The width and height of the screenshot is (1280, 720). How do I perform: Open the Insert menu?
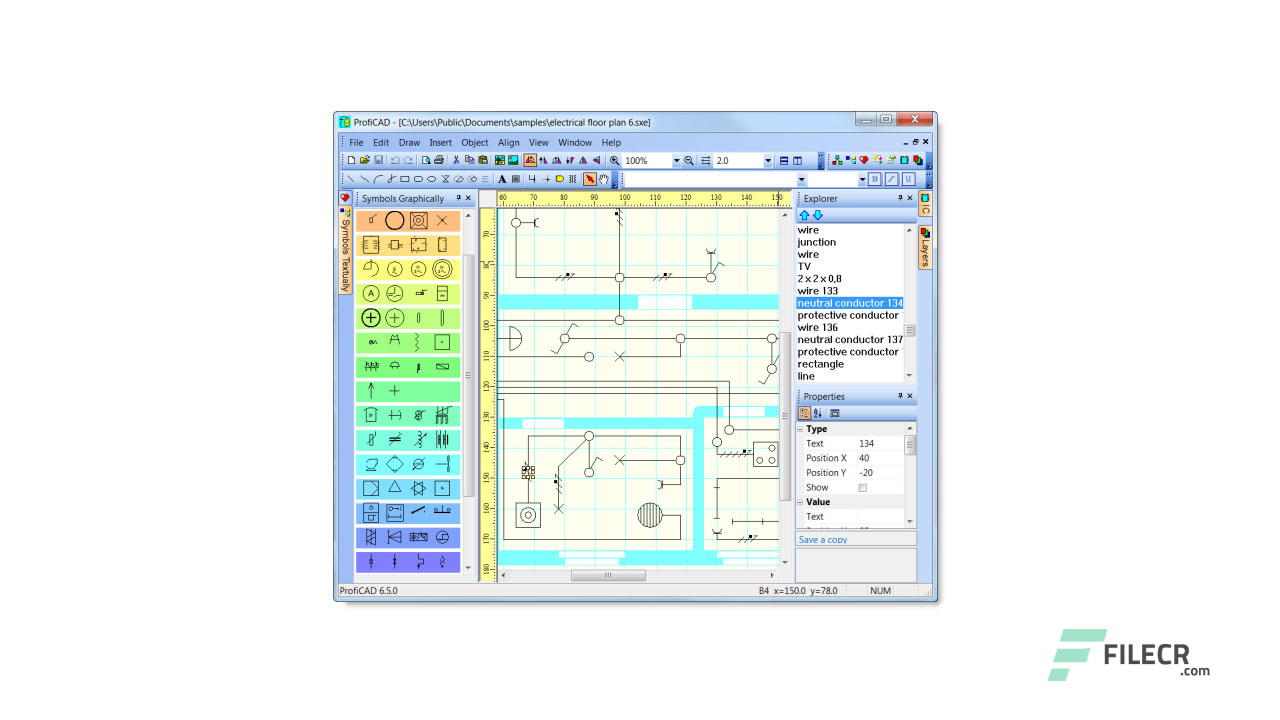tap(441, 142)
